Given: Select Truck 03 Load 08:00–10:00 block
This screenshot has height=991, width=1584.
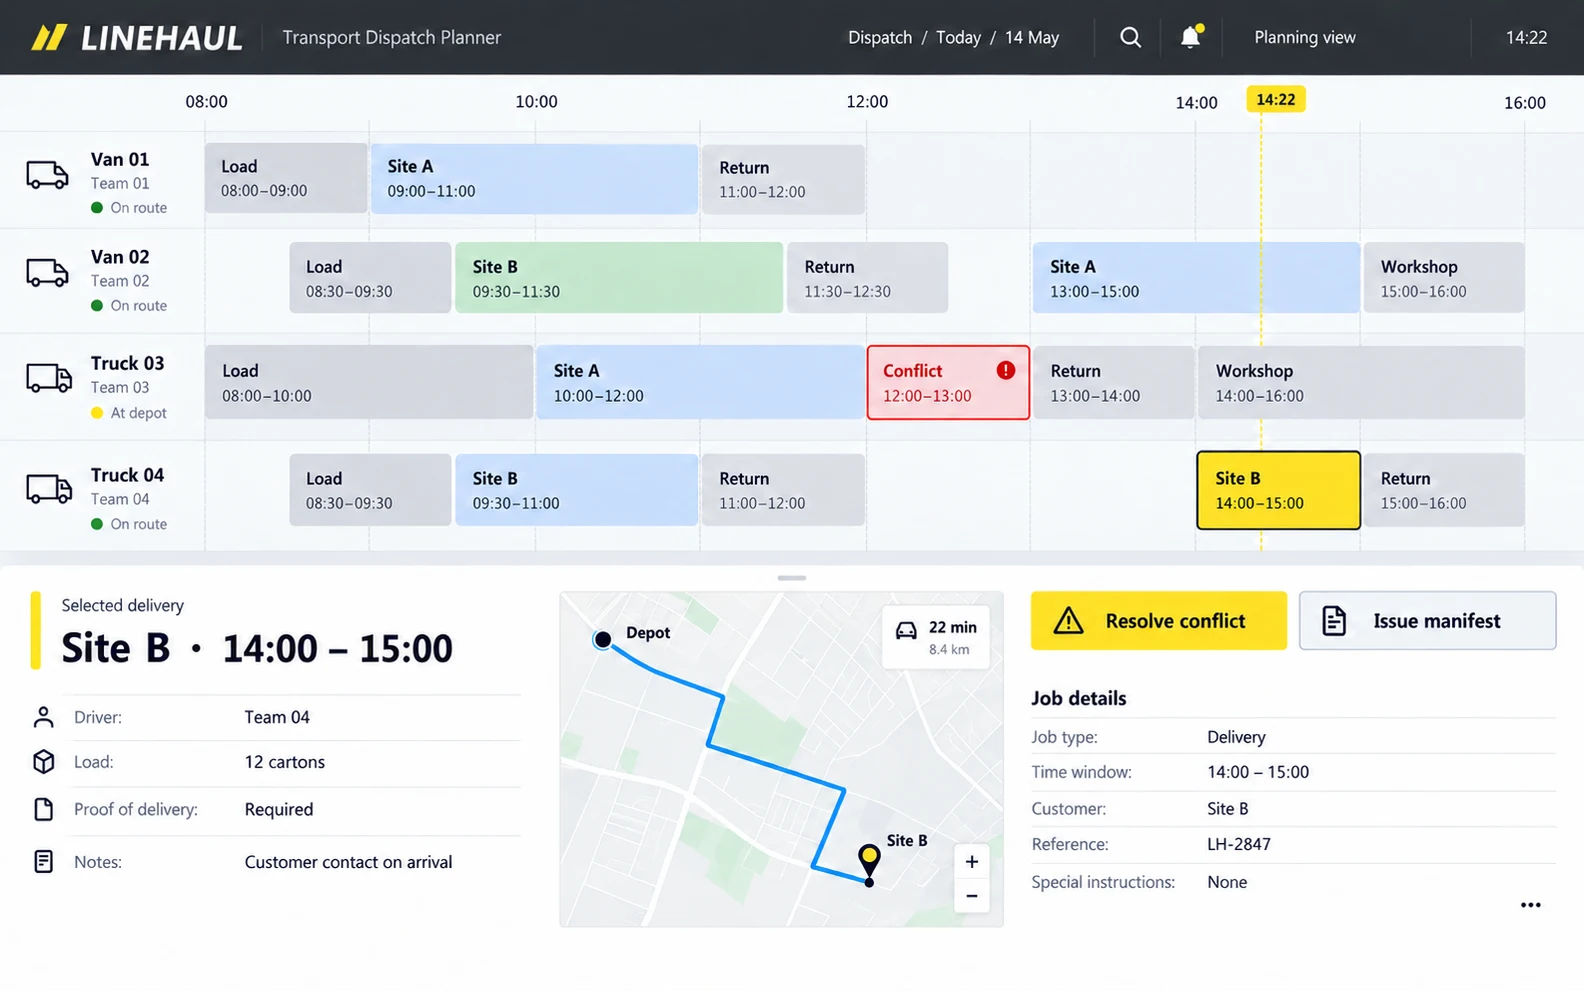Looking at the screenshot, I should click(369, 383).
